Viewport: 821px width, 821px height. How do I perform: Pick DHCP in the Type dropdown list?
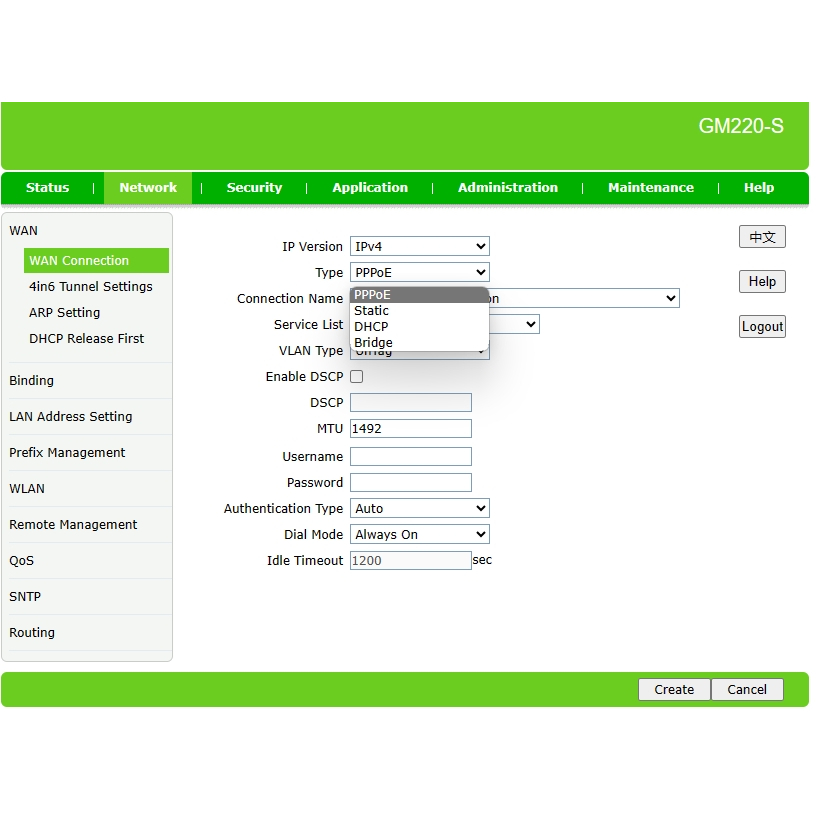(372, 327)
